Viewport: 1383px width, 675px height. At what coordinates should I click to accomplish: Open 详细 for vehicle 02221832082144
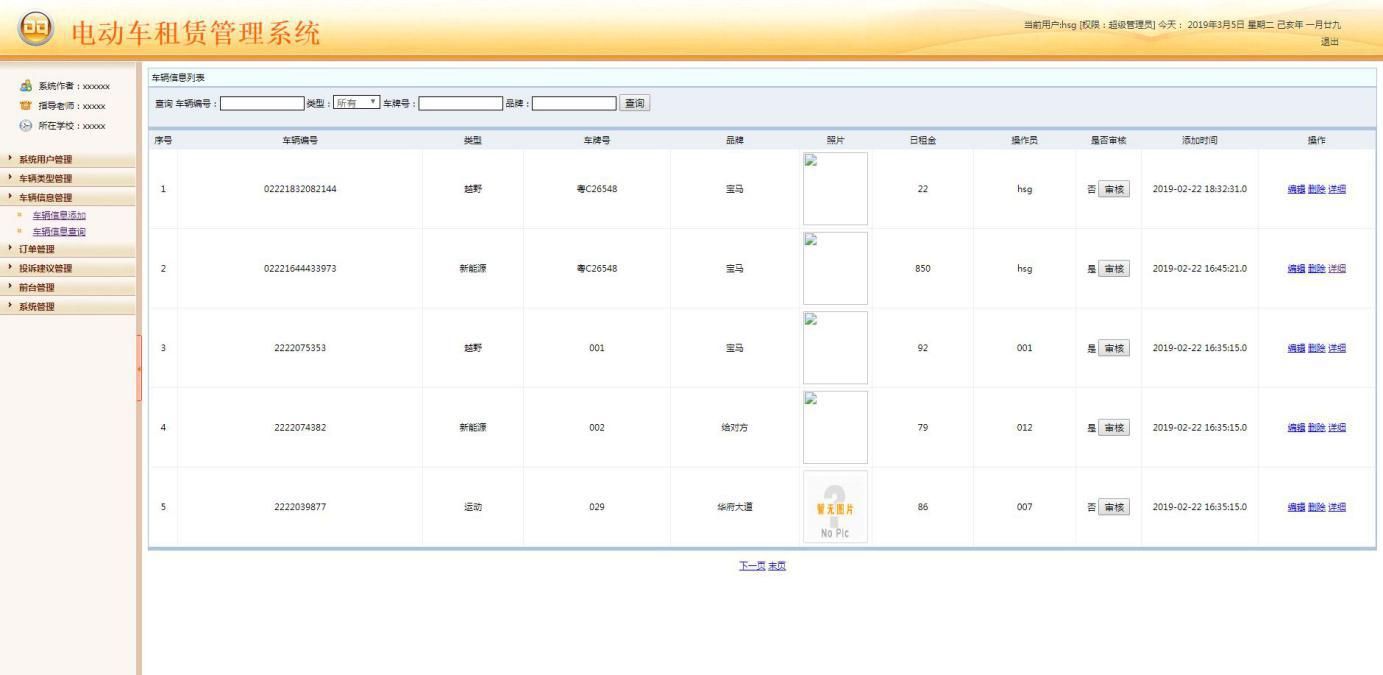1337,189
